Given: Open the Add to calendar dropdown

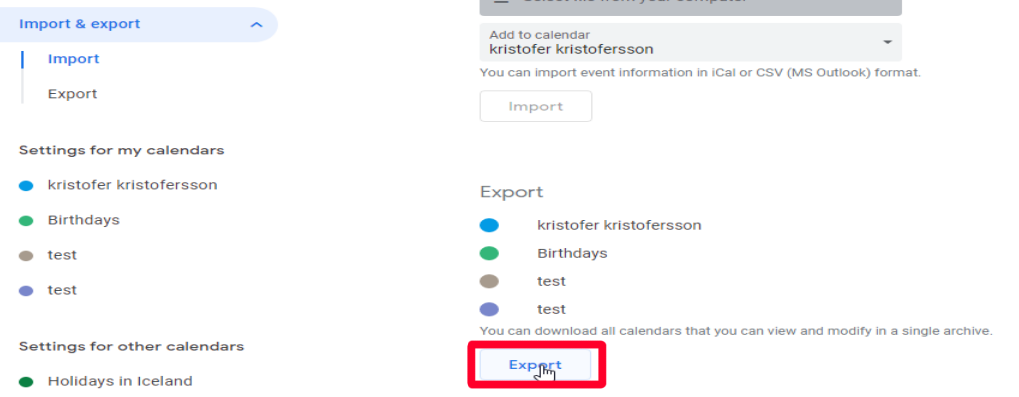Looking at the screenshot, I should [x=690, y=42].
